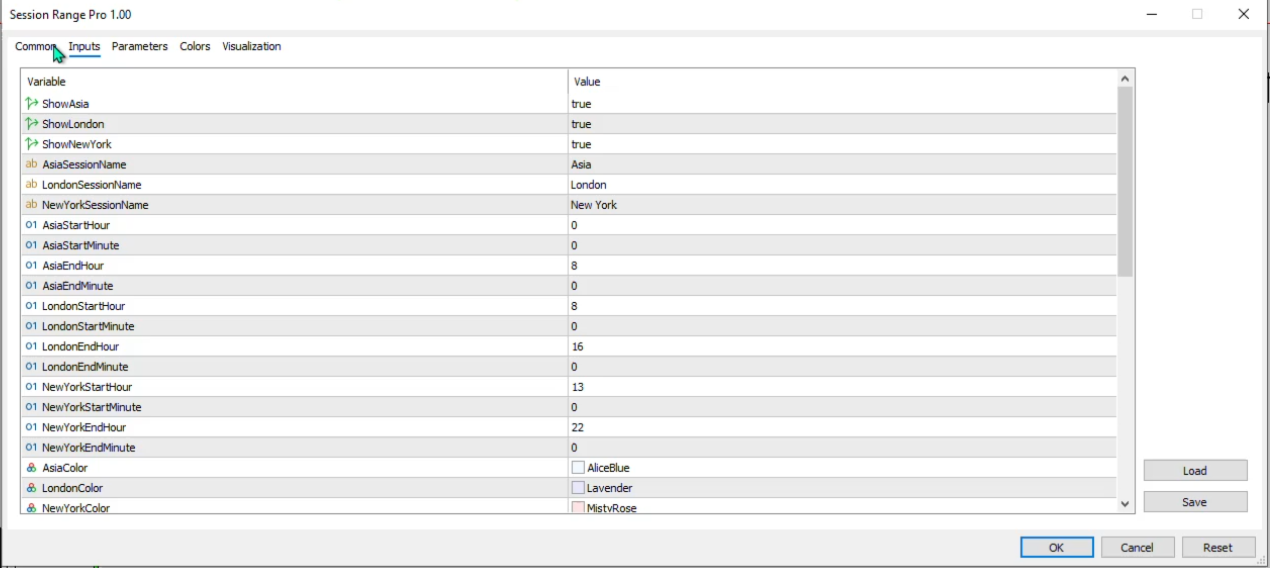Click the AliceBlue color swatch

tap(578, 468)
